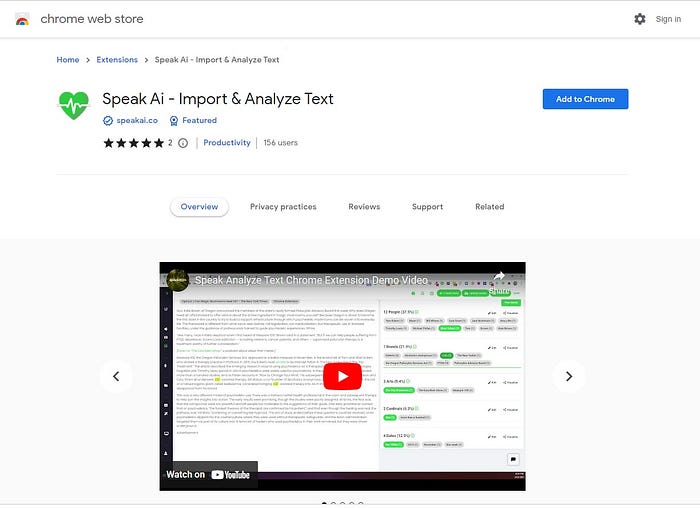Image resolution: width=700 pixels, height=508 pixels.
Task: Click the rating count number 2
Action: (170, 143)
